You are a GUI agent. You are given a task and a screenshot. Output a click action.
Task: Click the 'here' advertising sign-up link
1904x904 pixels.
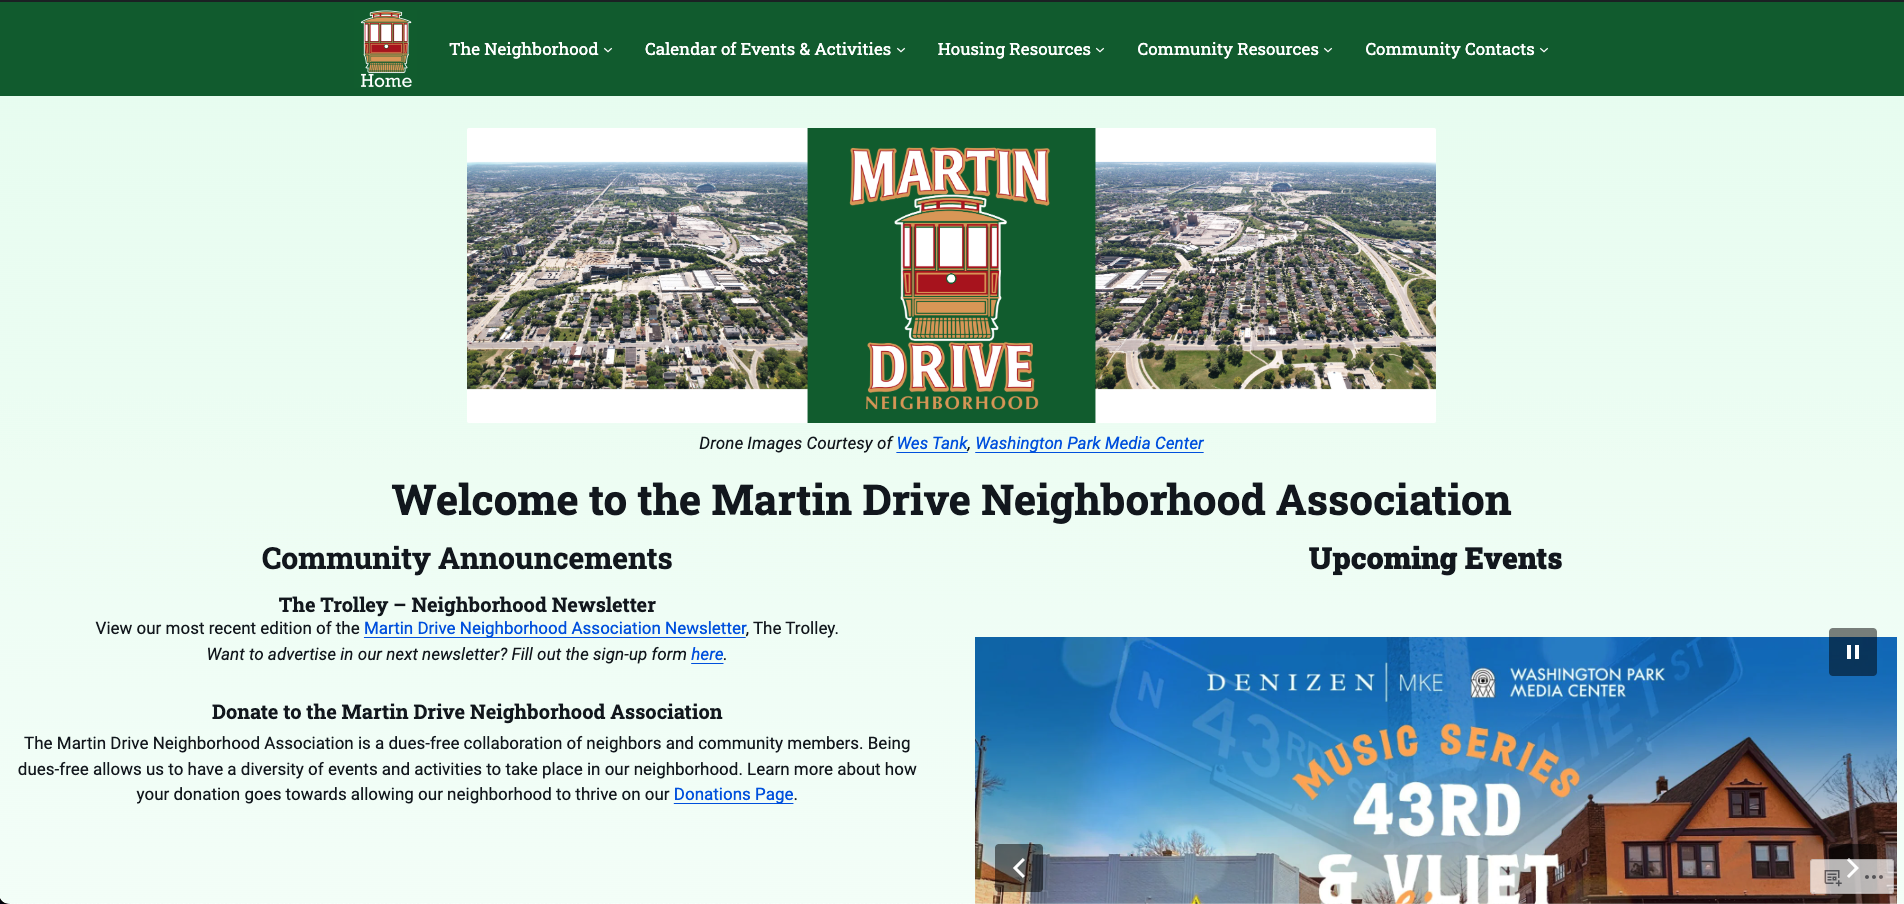(x=707, y=654)
